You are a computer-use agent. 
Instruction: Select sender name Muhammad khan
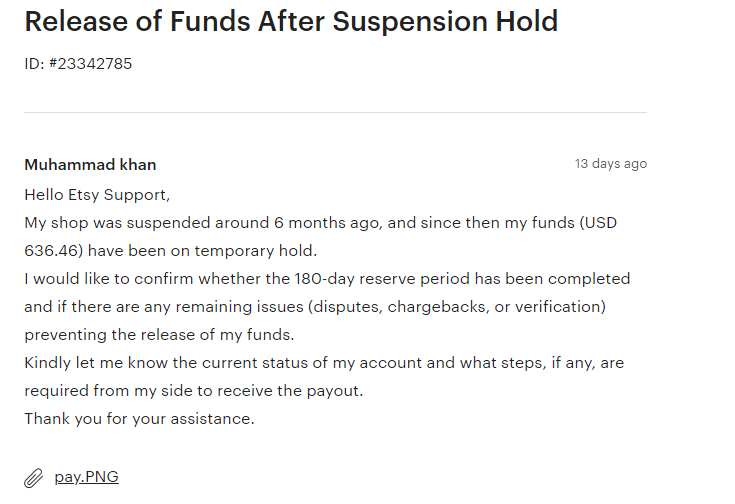tap(90, 165)
